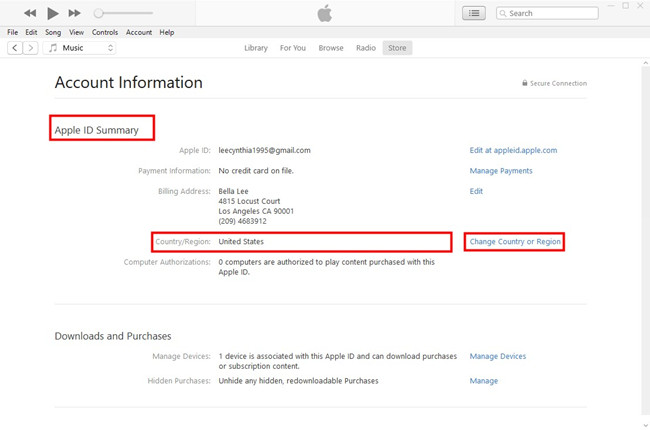Viewport: 650px width, 430px height.
Task: Open Edit at appleid.apple.com link
Action: (x=513, y=151)
